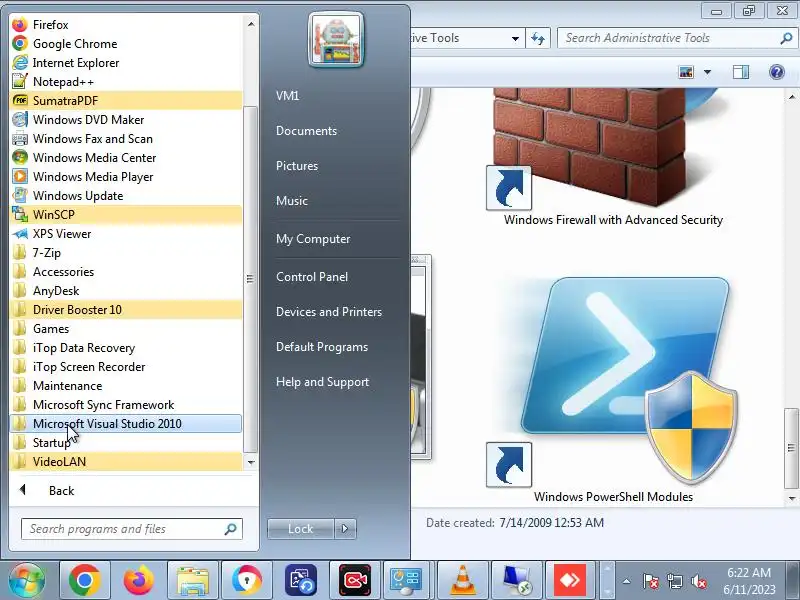The image size is (800, 600).
Task: Open XPS Viewer program
Action: (x=126, y=234)
